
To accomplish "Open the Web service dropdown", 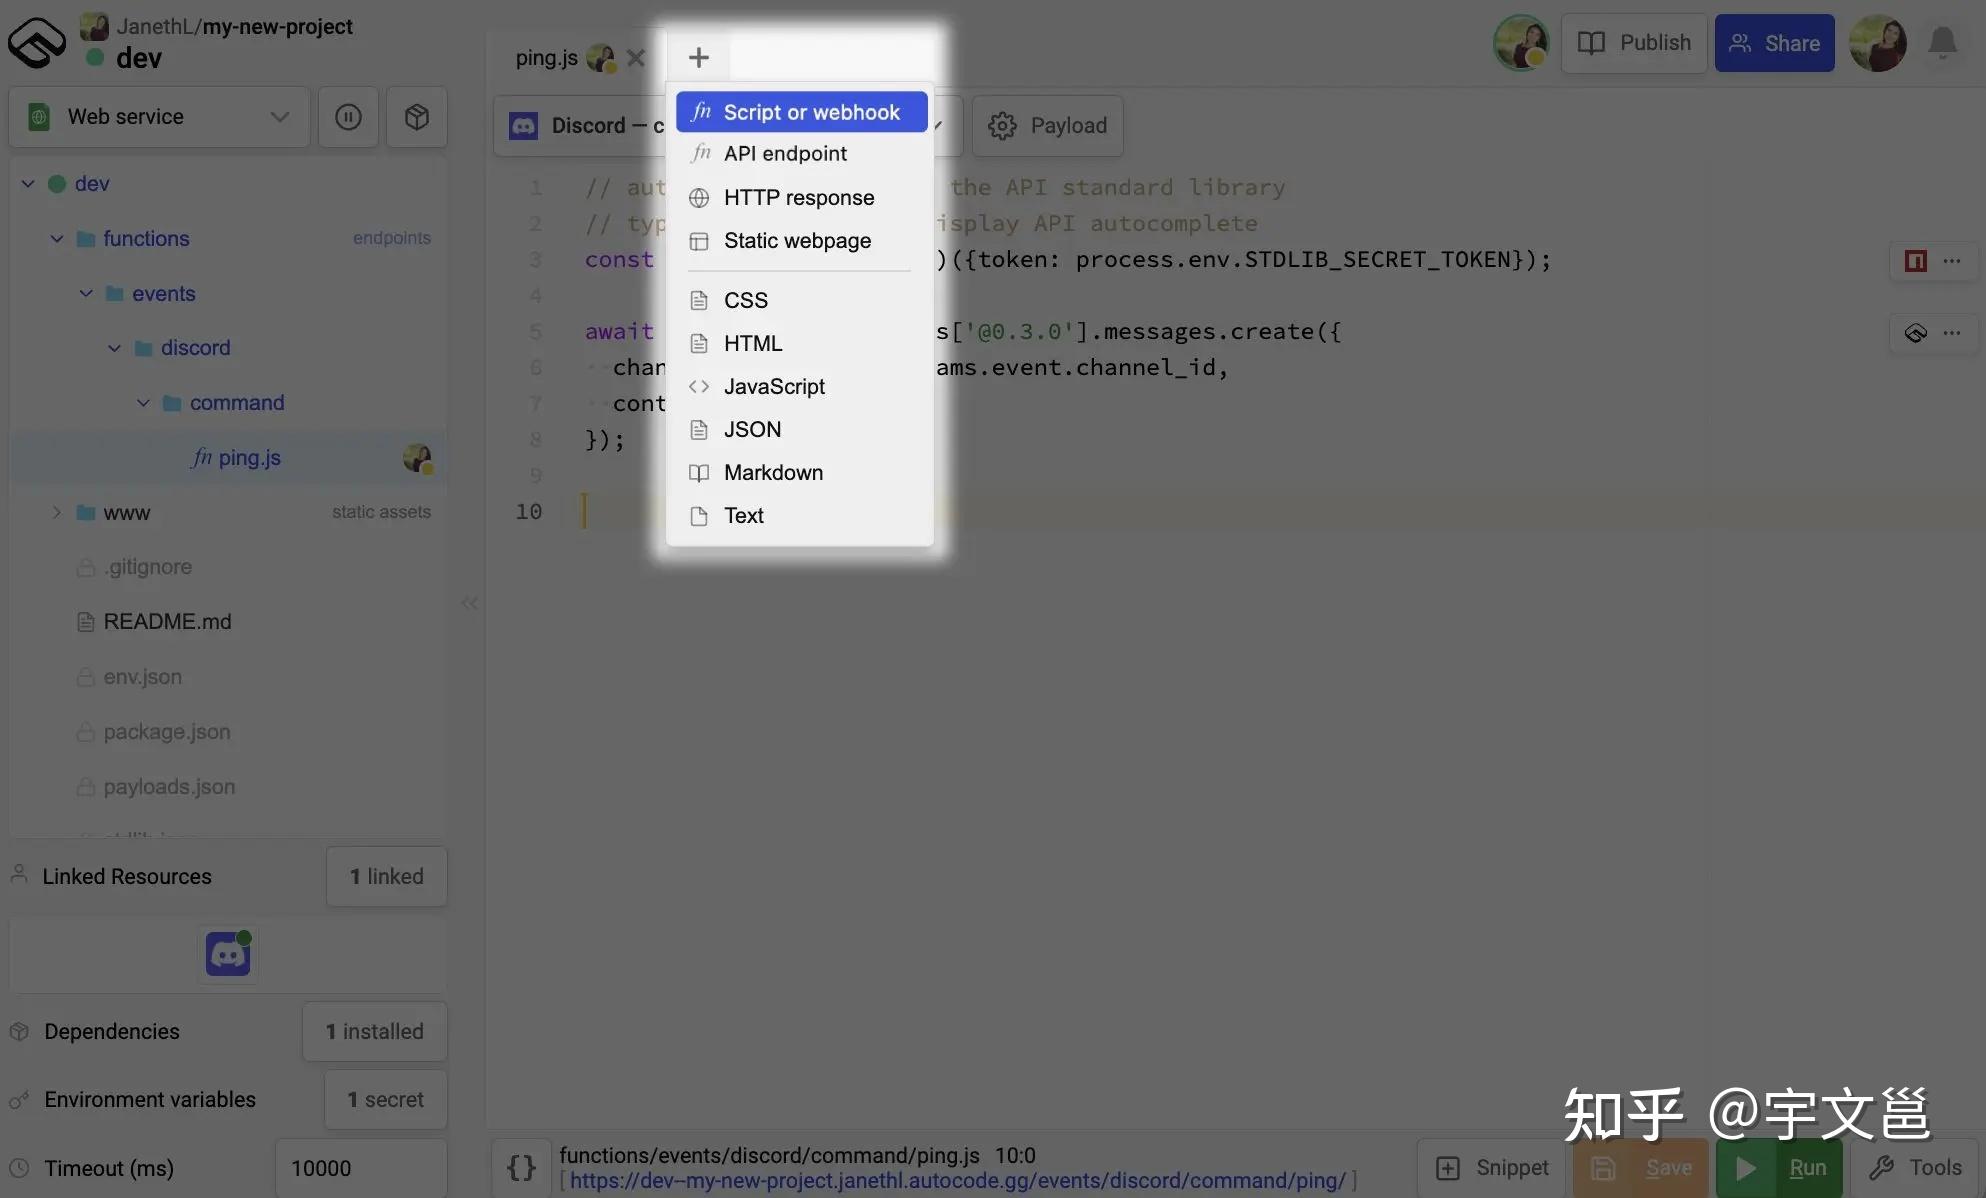I will pos(160,117).
